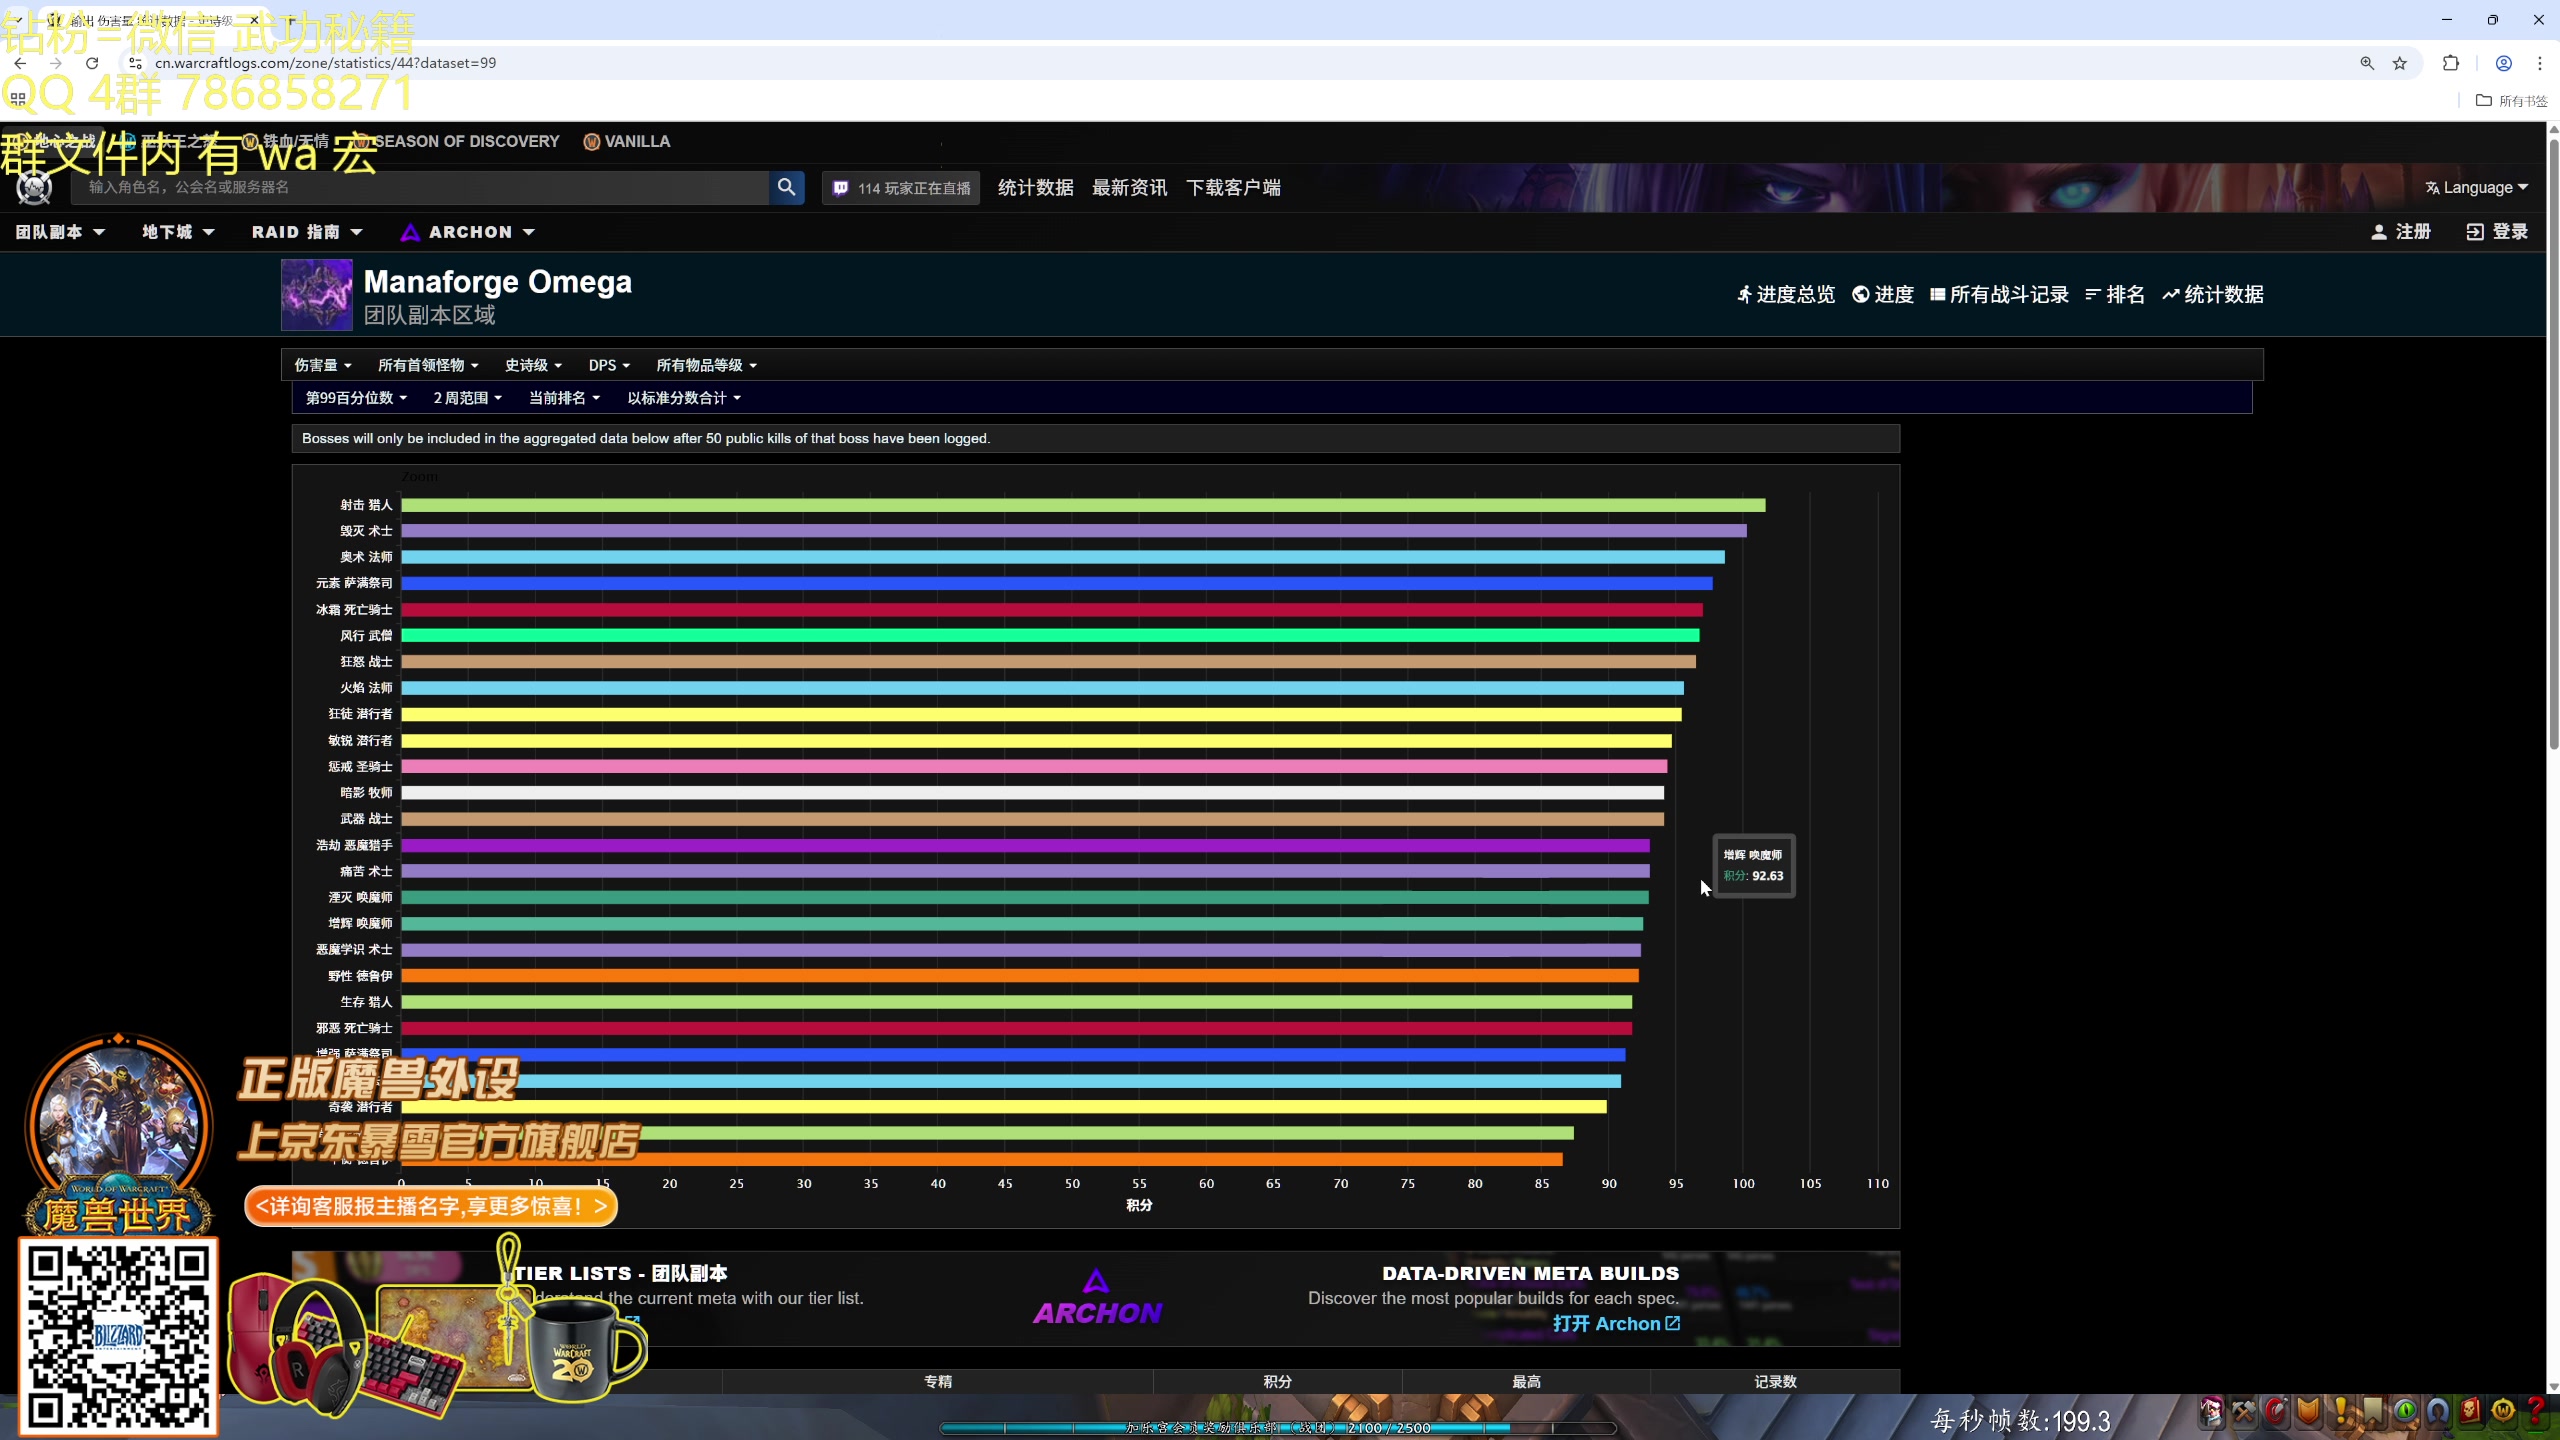Open the achievements shield icon
The height and width of the screenshot is (1440, 2560).
2308,1411
